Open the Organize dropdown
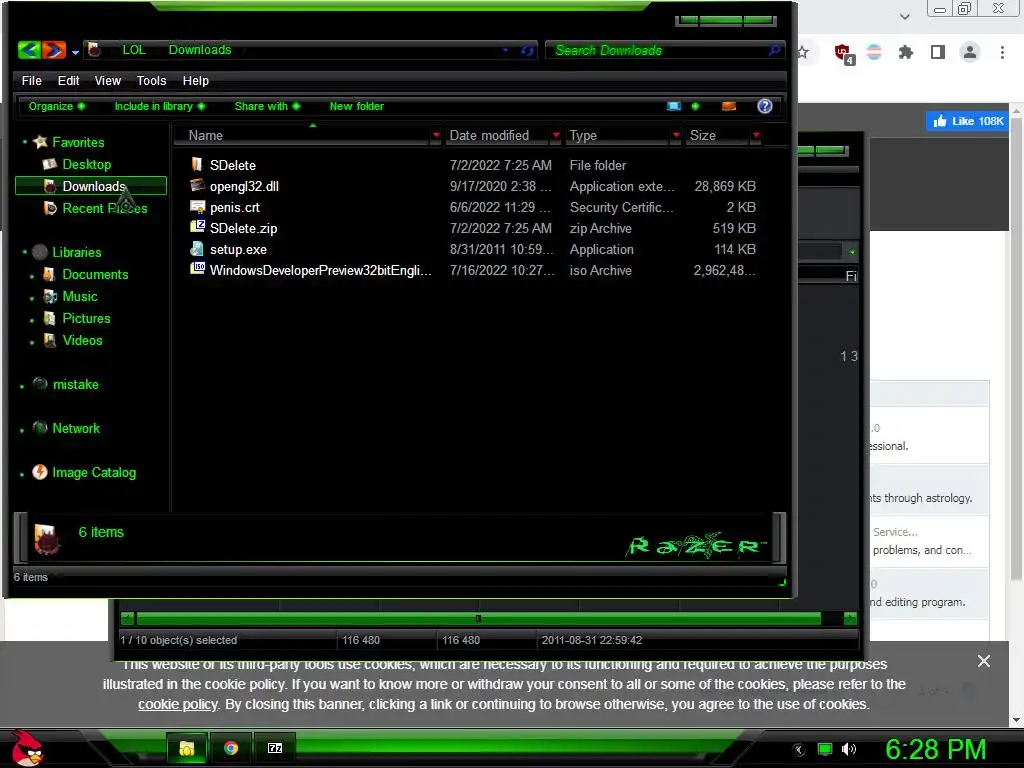Image resolution: width=1024 pixels, height=768 pixels. (x=57, y=106)
